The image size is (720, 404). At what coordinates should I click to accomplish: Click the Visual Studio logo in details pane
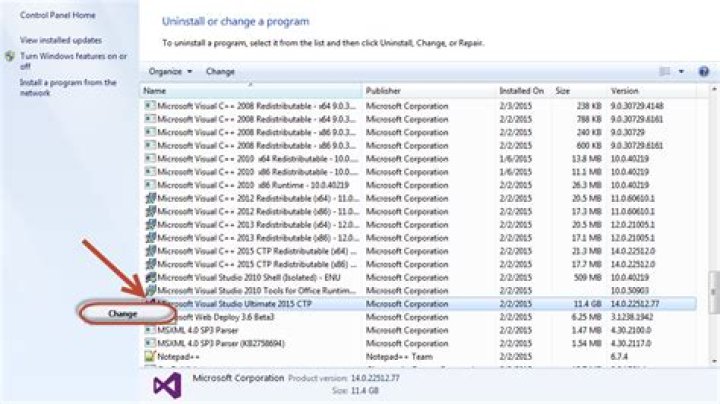(167, 385)
